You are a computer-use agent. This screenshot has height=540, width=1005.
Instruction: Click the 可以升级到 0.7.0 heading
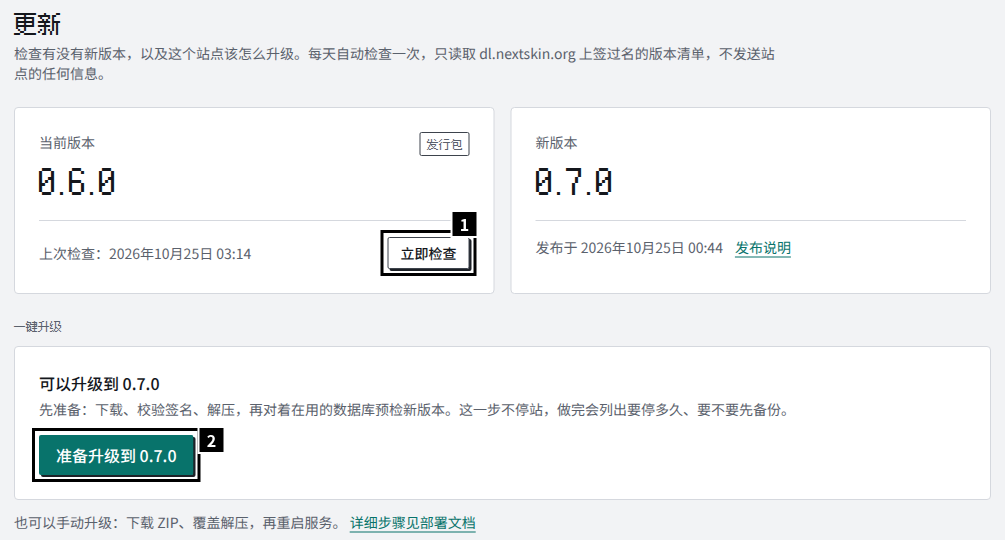pos(99,384)
